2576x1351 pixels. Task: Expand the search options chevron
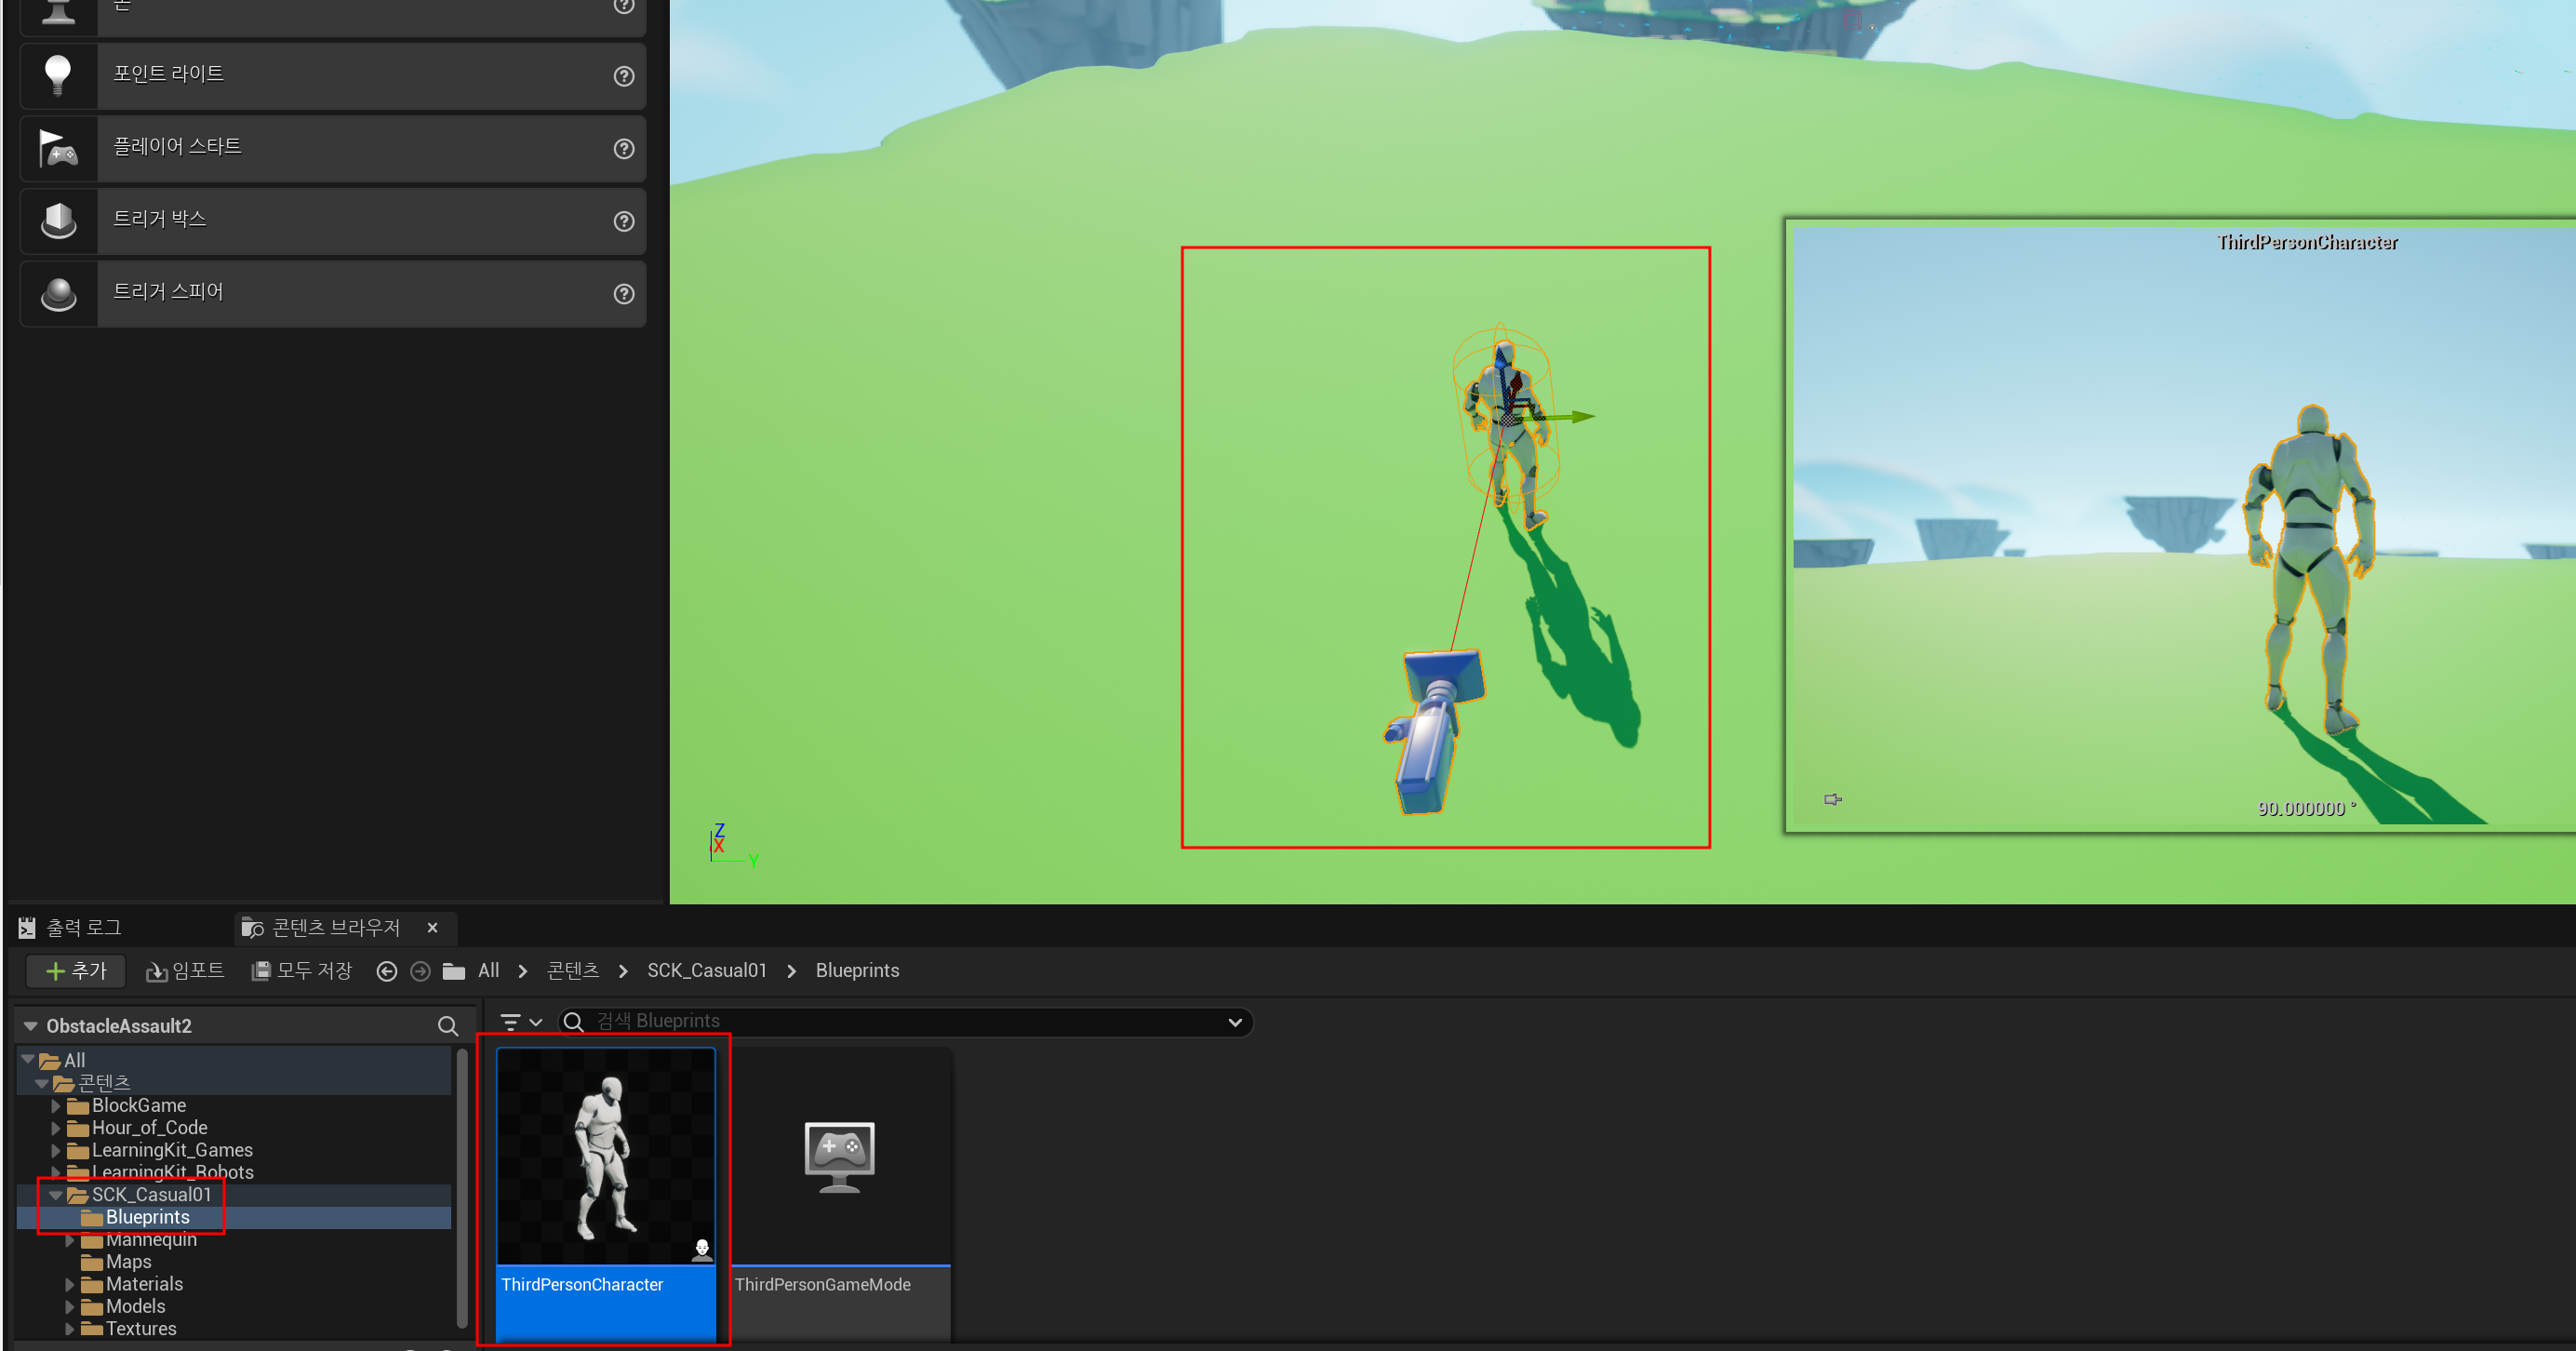(x=1234, y=1022)
